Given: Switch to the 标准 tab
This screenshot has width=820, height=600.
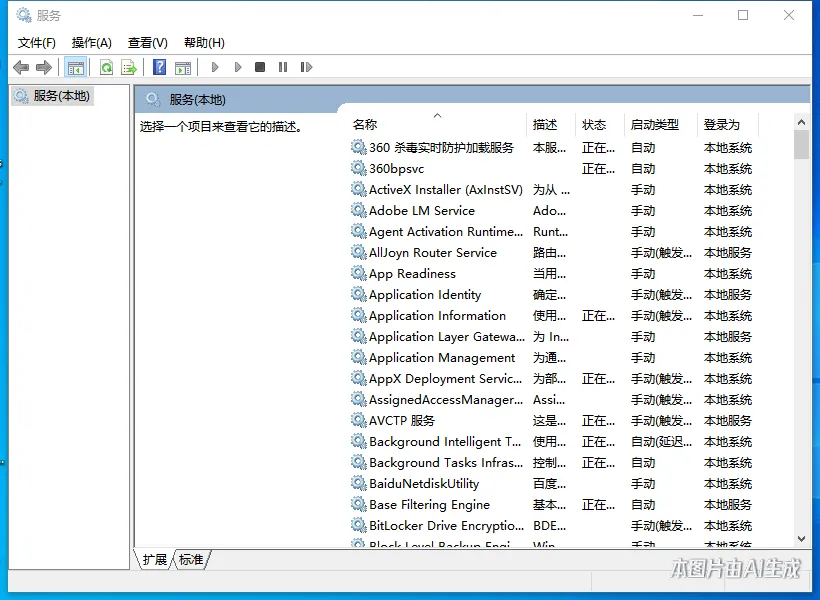Looking at the screenshot, I should click(190, 560).
